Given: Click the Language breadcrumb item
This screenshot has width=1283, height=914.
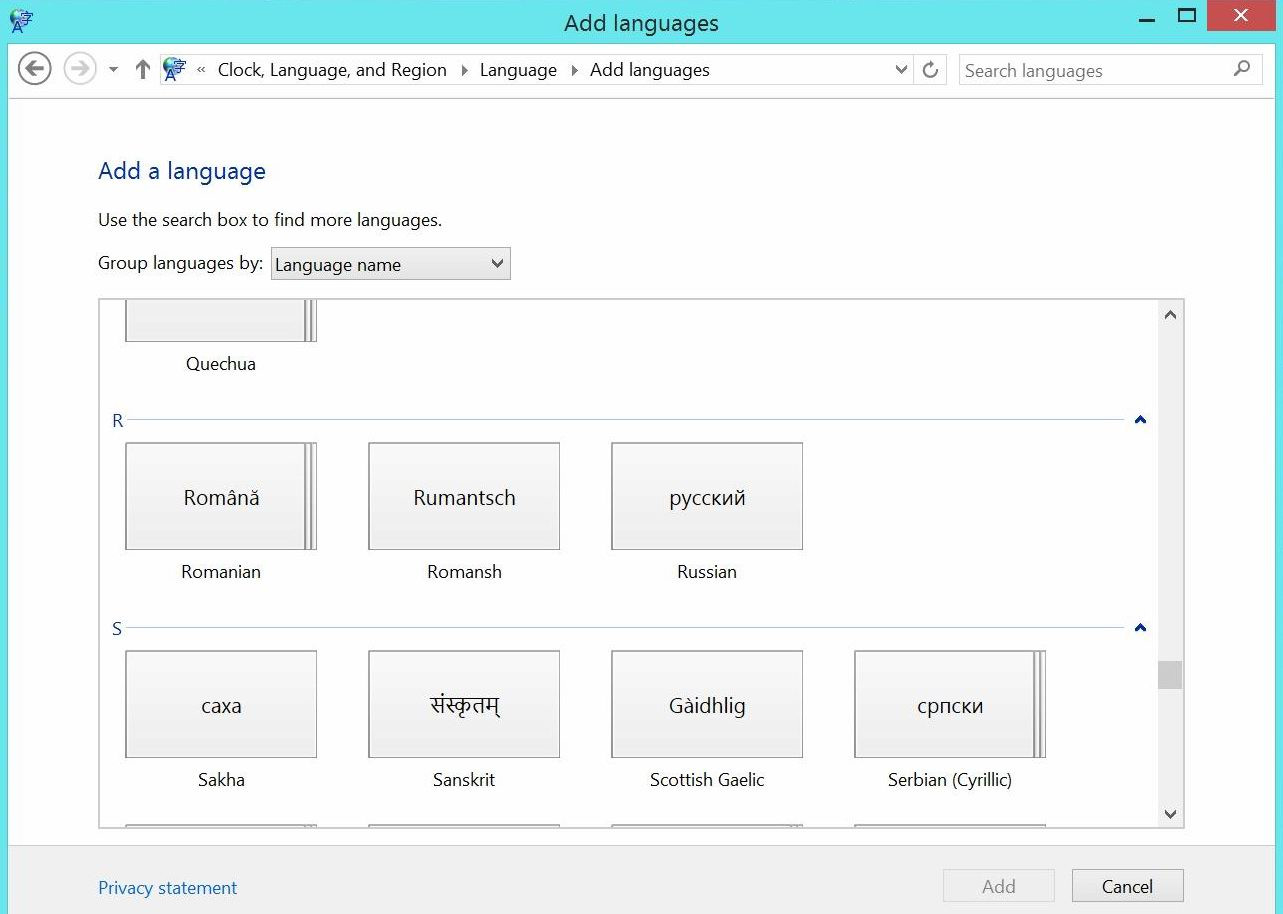Looking at the screenshot, I should 518,70.
